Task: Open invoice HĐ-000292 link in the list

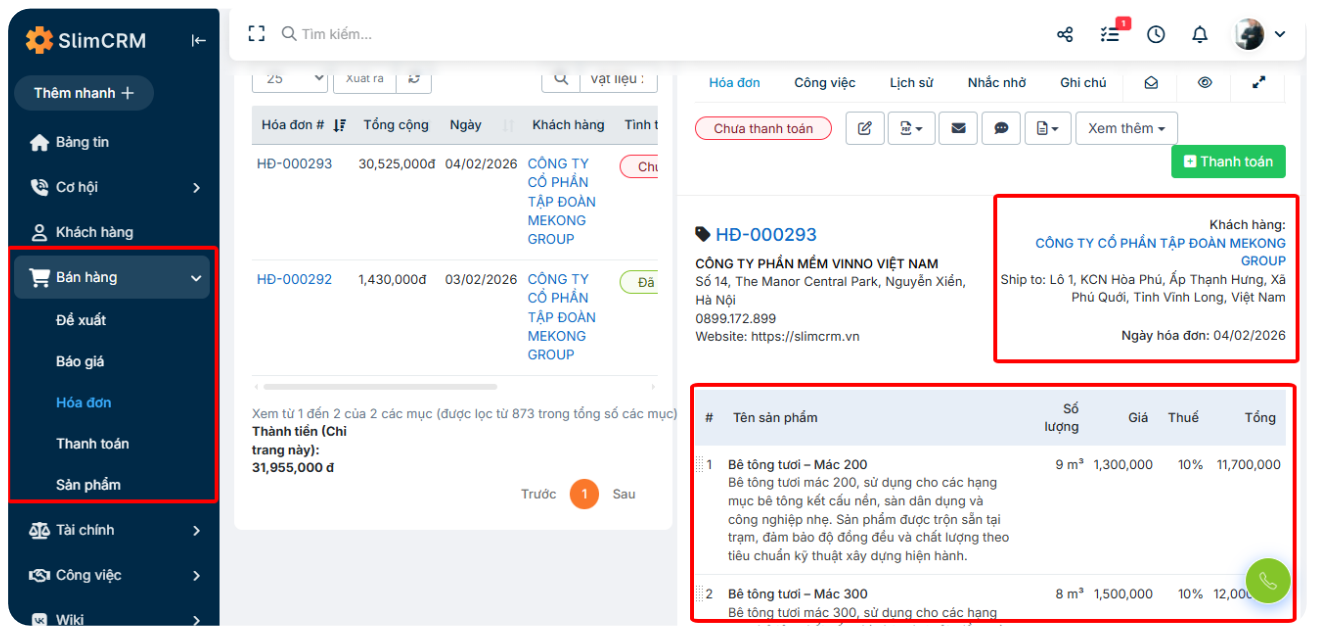Action: coord(294,279)
